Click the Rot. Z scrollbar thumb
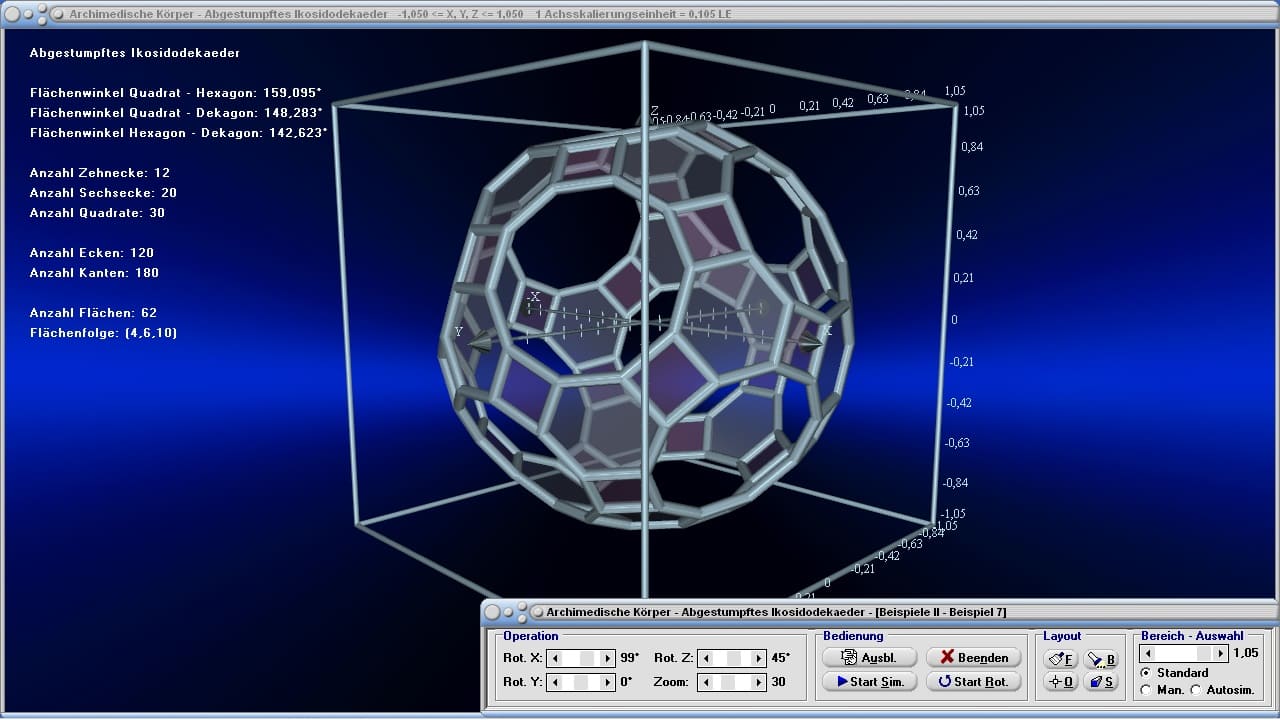This screenshot has height=720, width=1280. pos(735,658)
